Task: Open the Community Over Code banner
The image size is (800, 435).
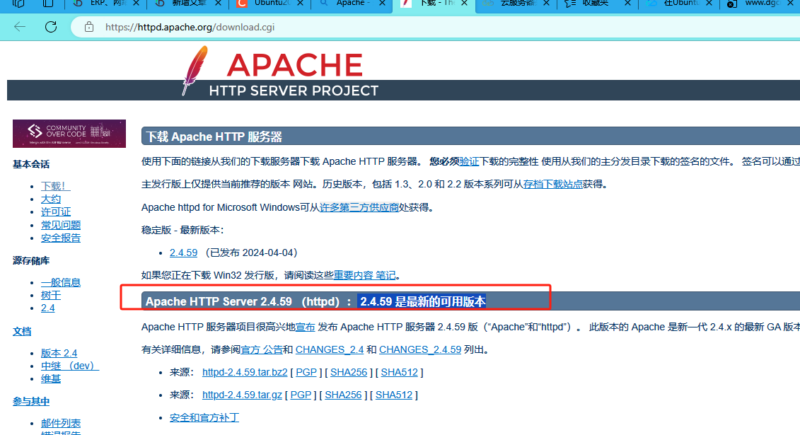Action: point(69,134)
